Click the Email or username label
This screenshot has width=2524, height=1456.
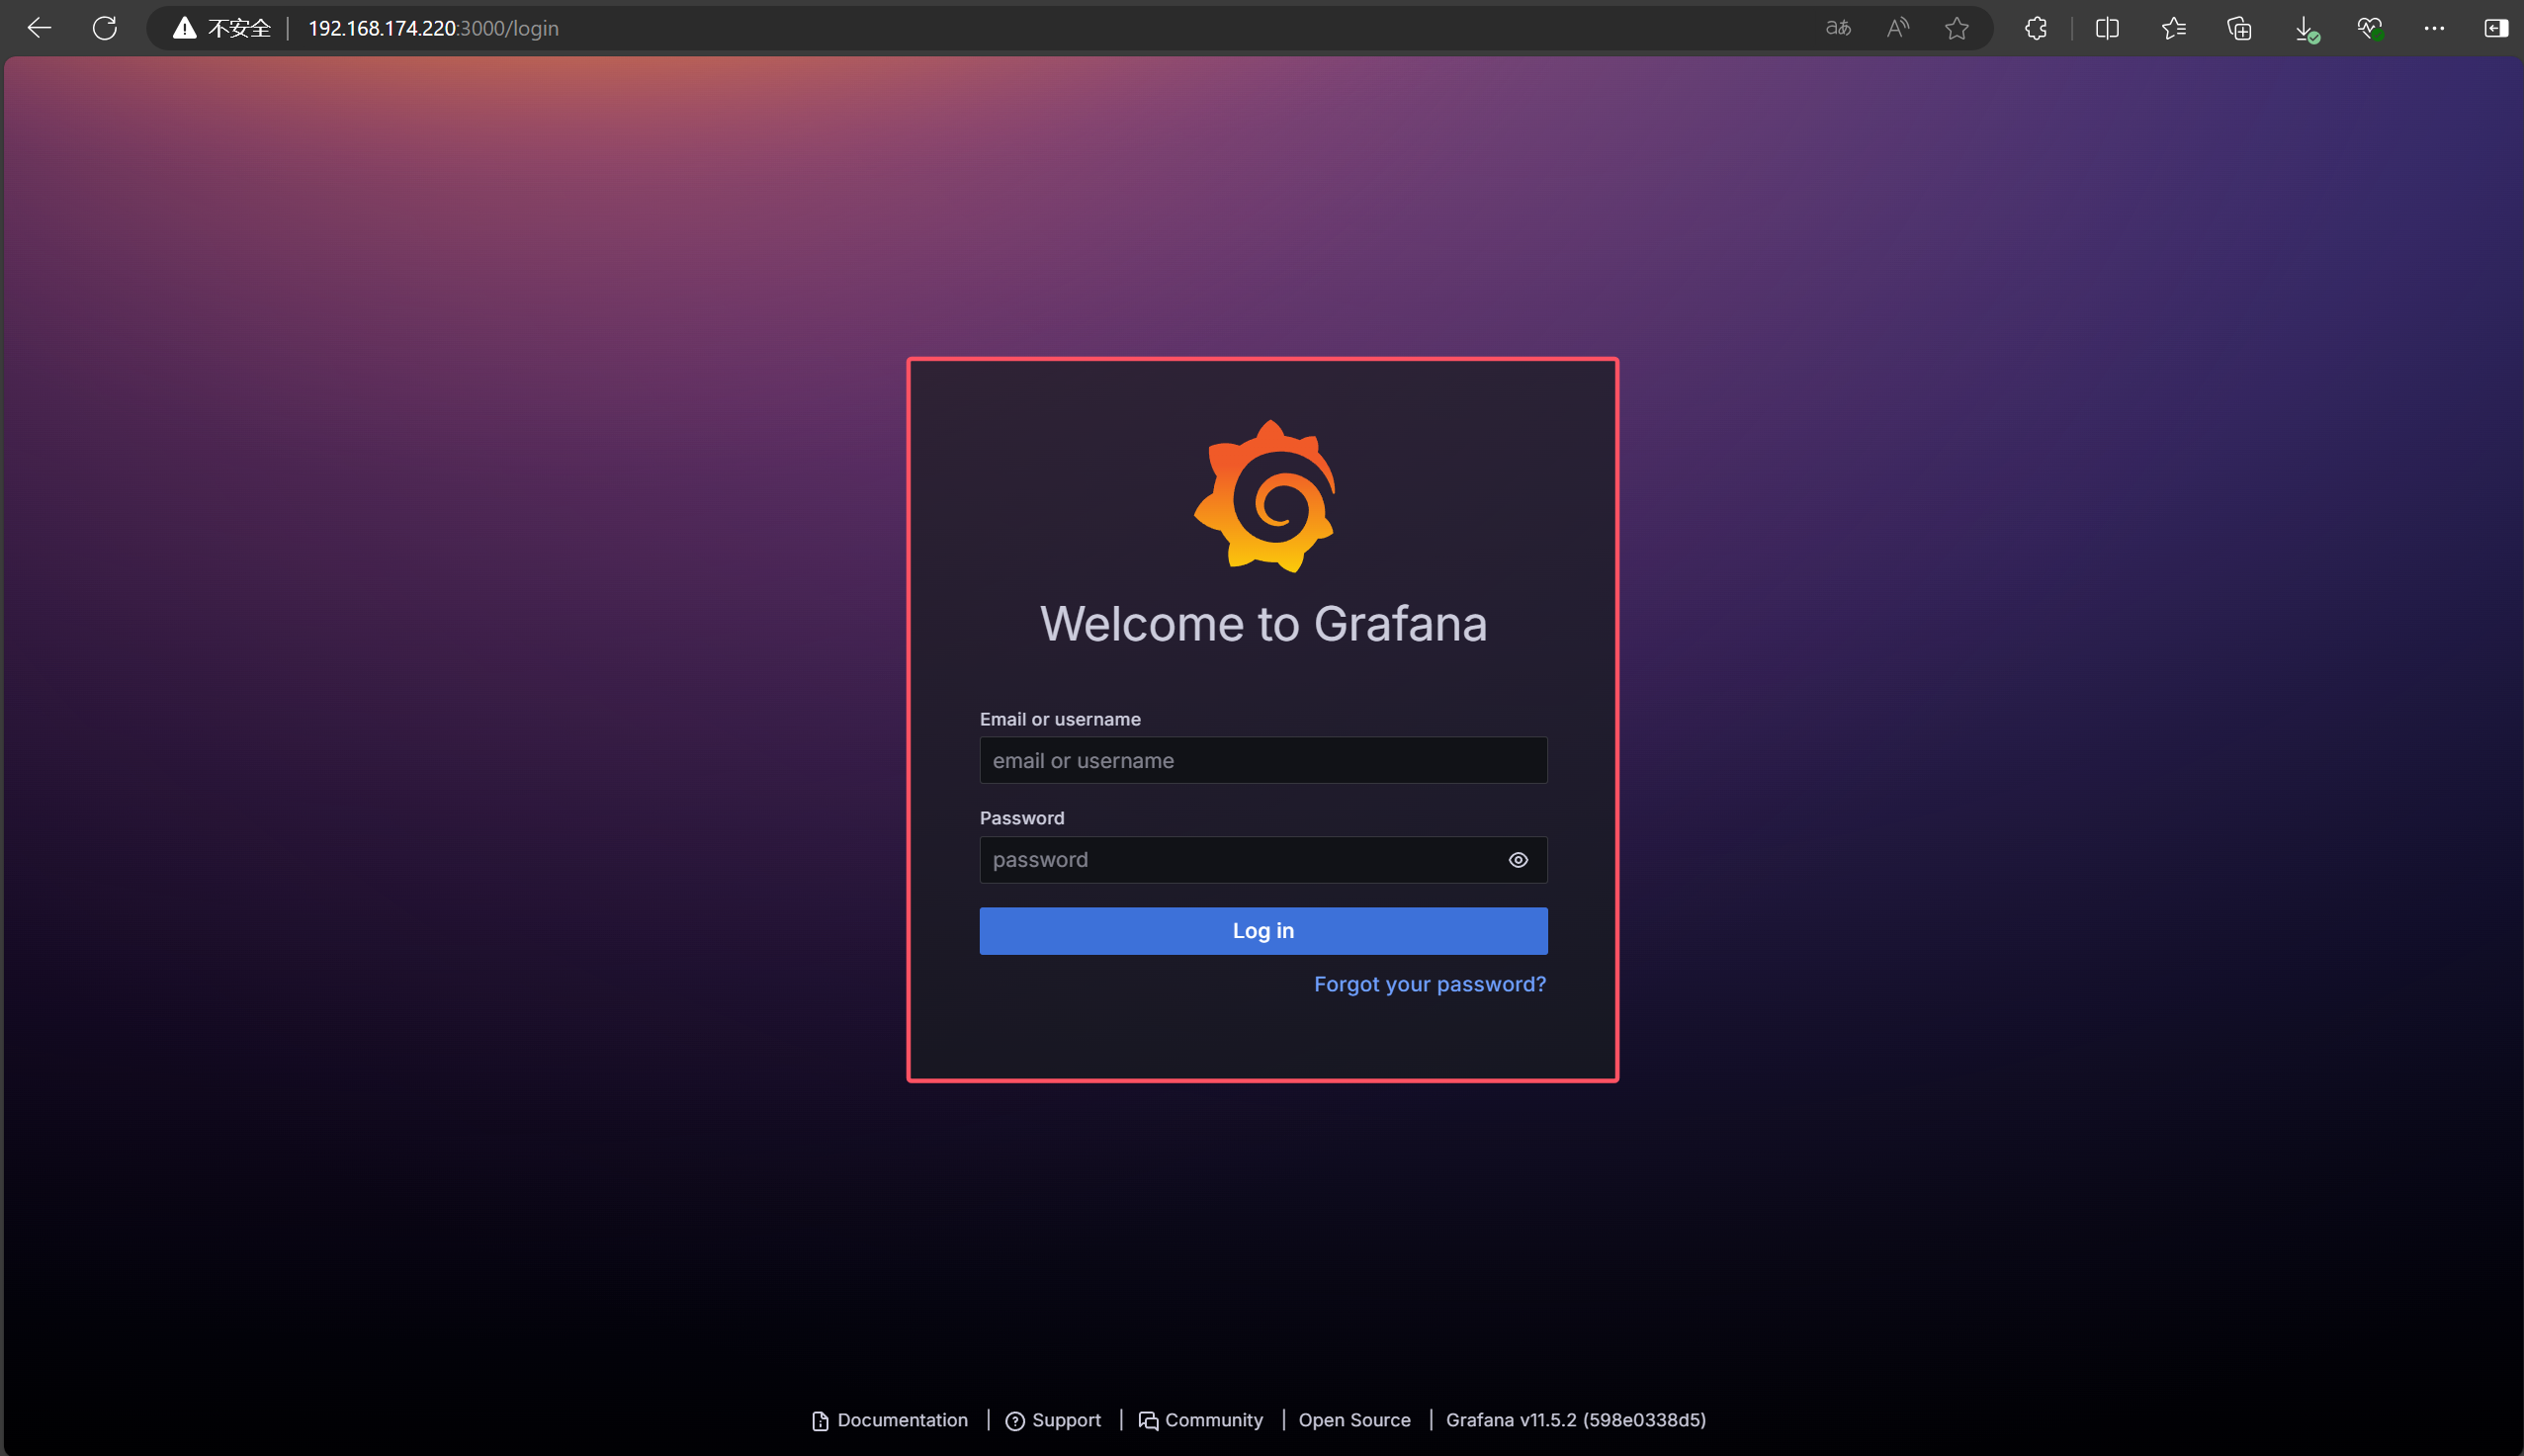1060,719
